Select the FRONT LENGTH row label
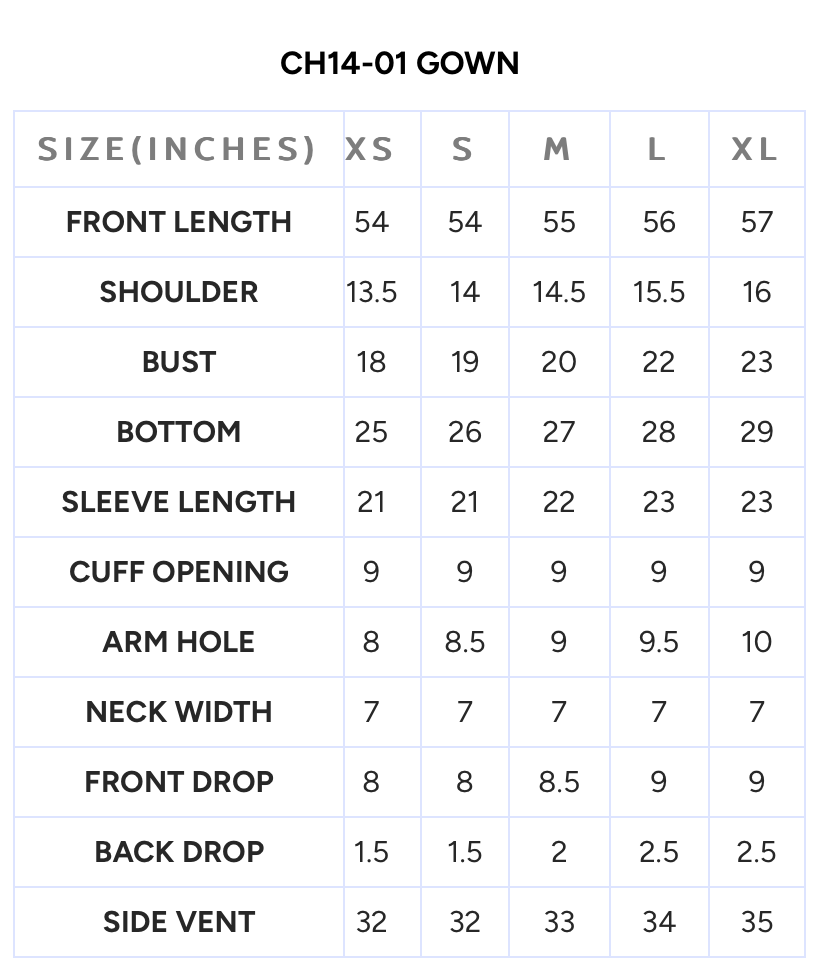The height and width of the screenshot is (967, 817). (179, 222)
